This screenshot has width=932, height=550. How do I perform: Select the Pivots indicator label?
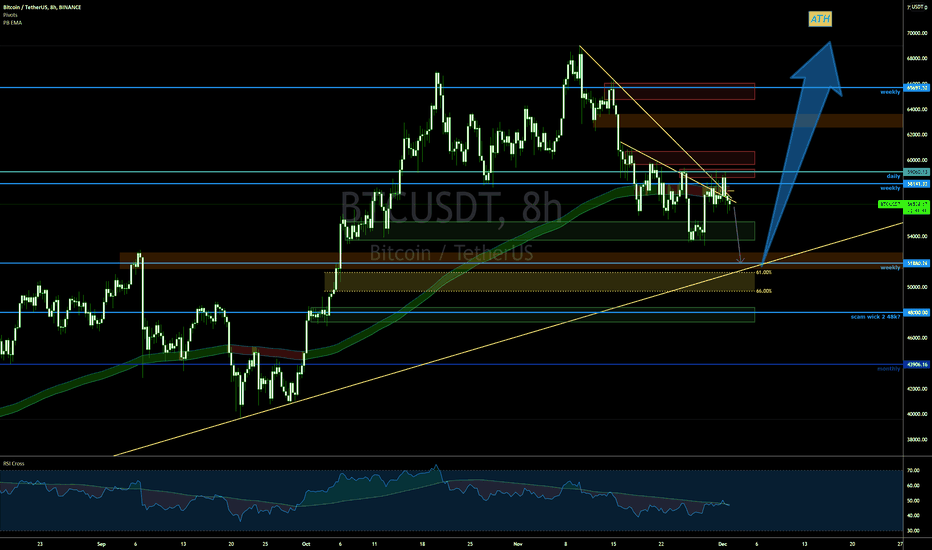coord(10,15)
